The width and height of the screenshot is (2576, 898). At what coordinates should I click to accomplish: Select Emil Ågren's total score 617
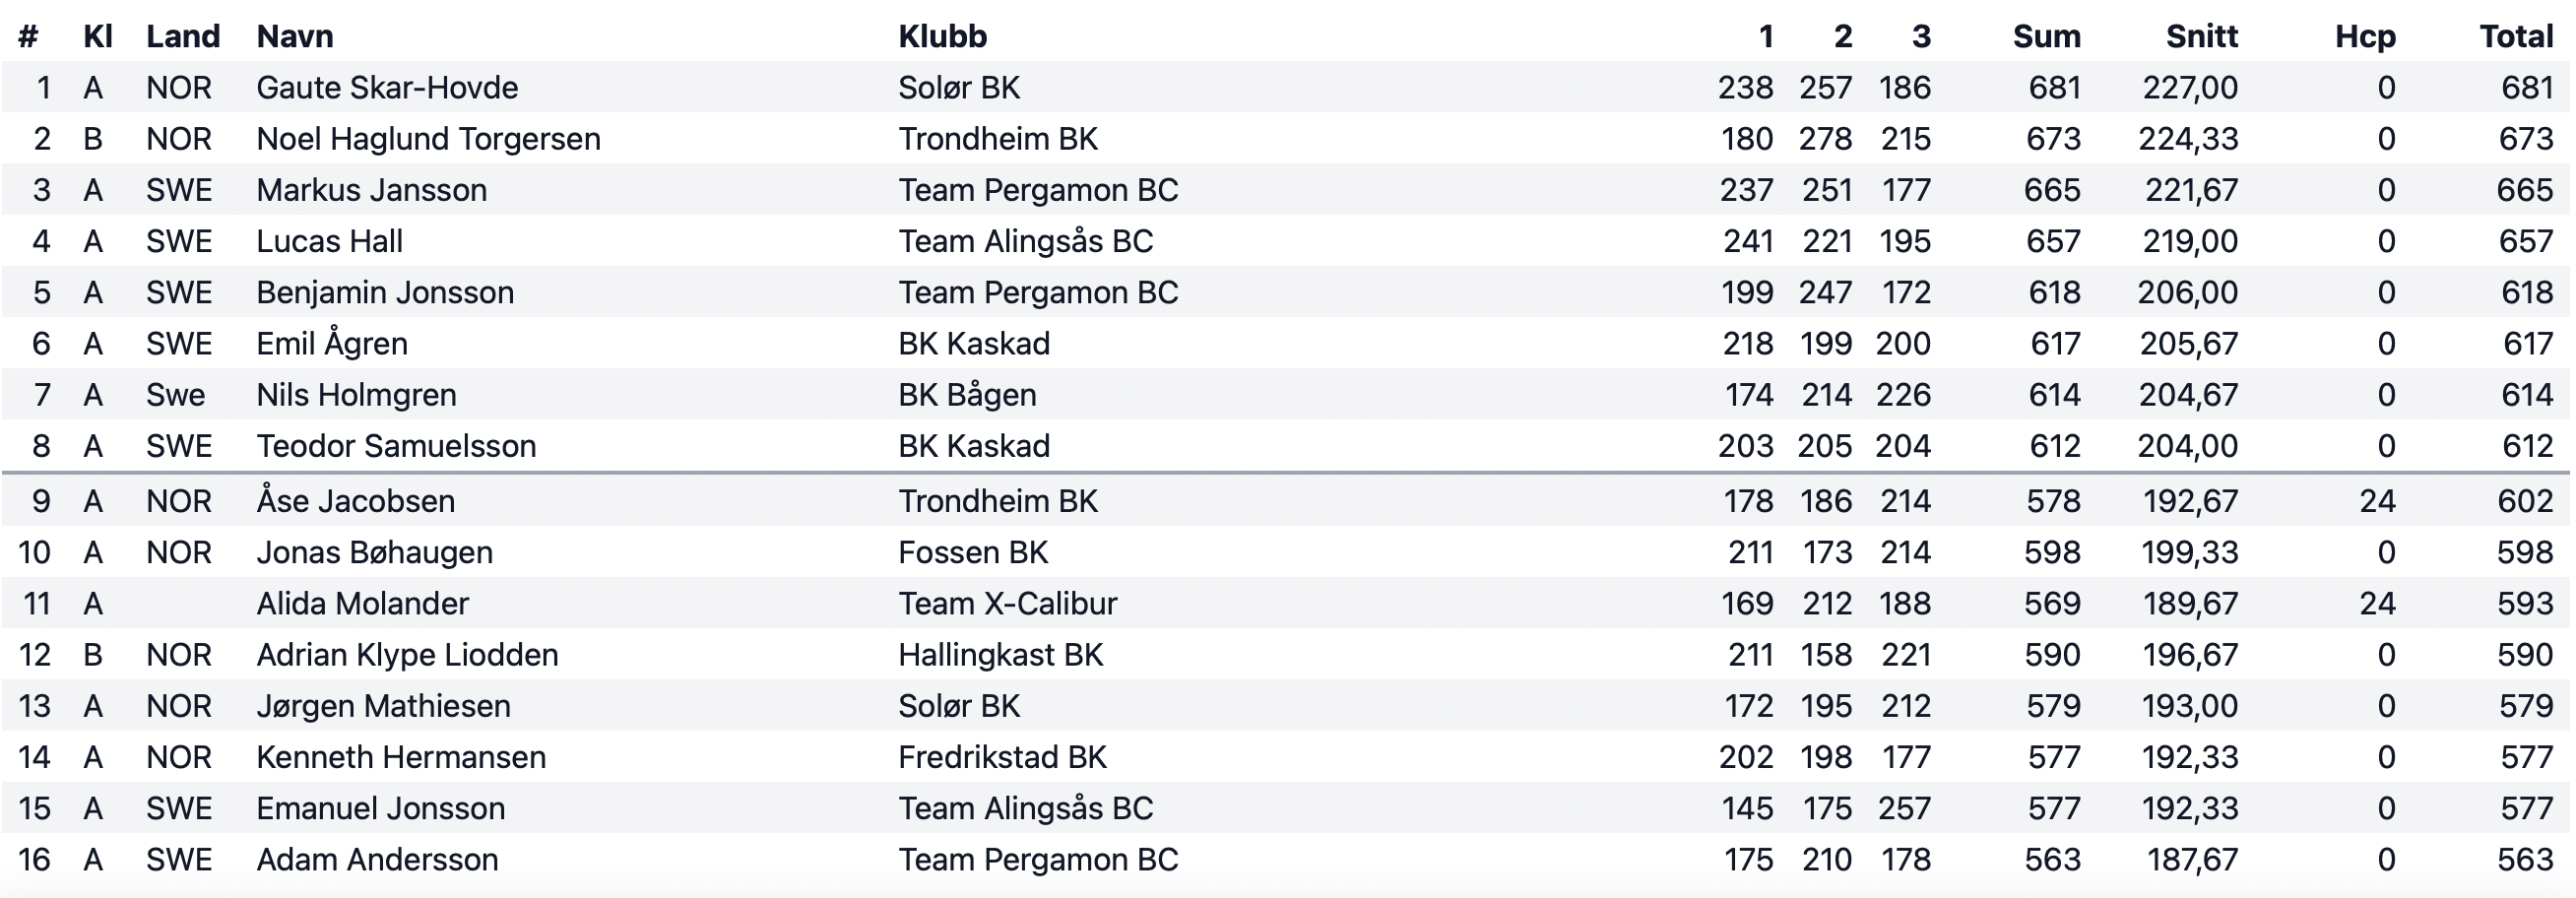[2528, 343]
